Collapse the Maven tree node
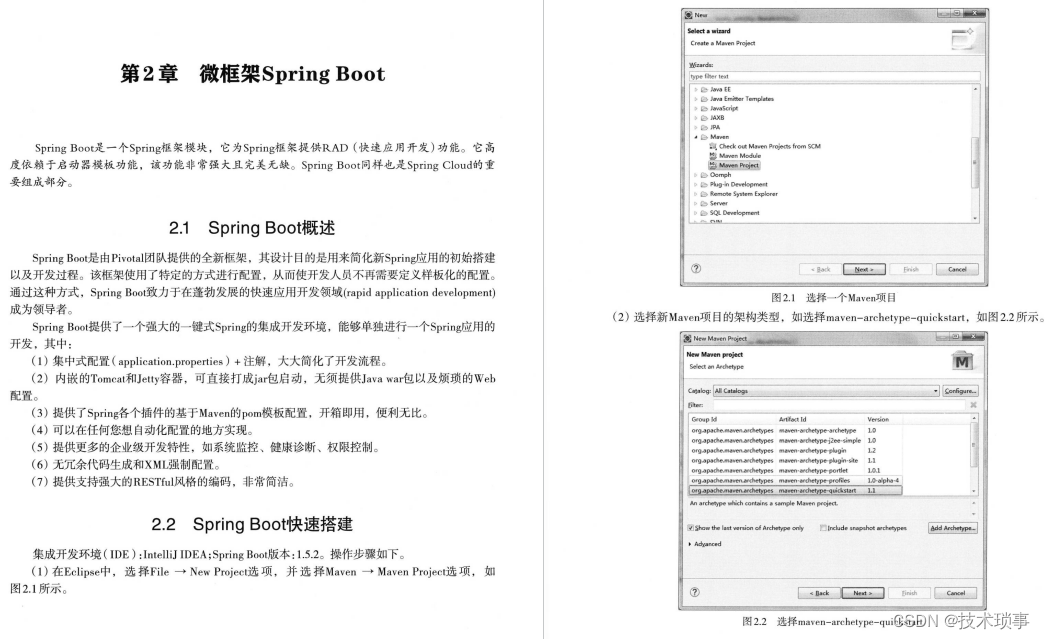The image size is (1045, 639). [694, 137]
